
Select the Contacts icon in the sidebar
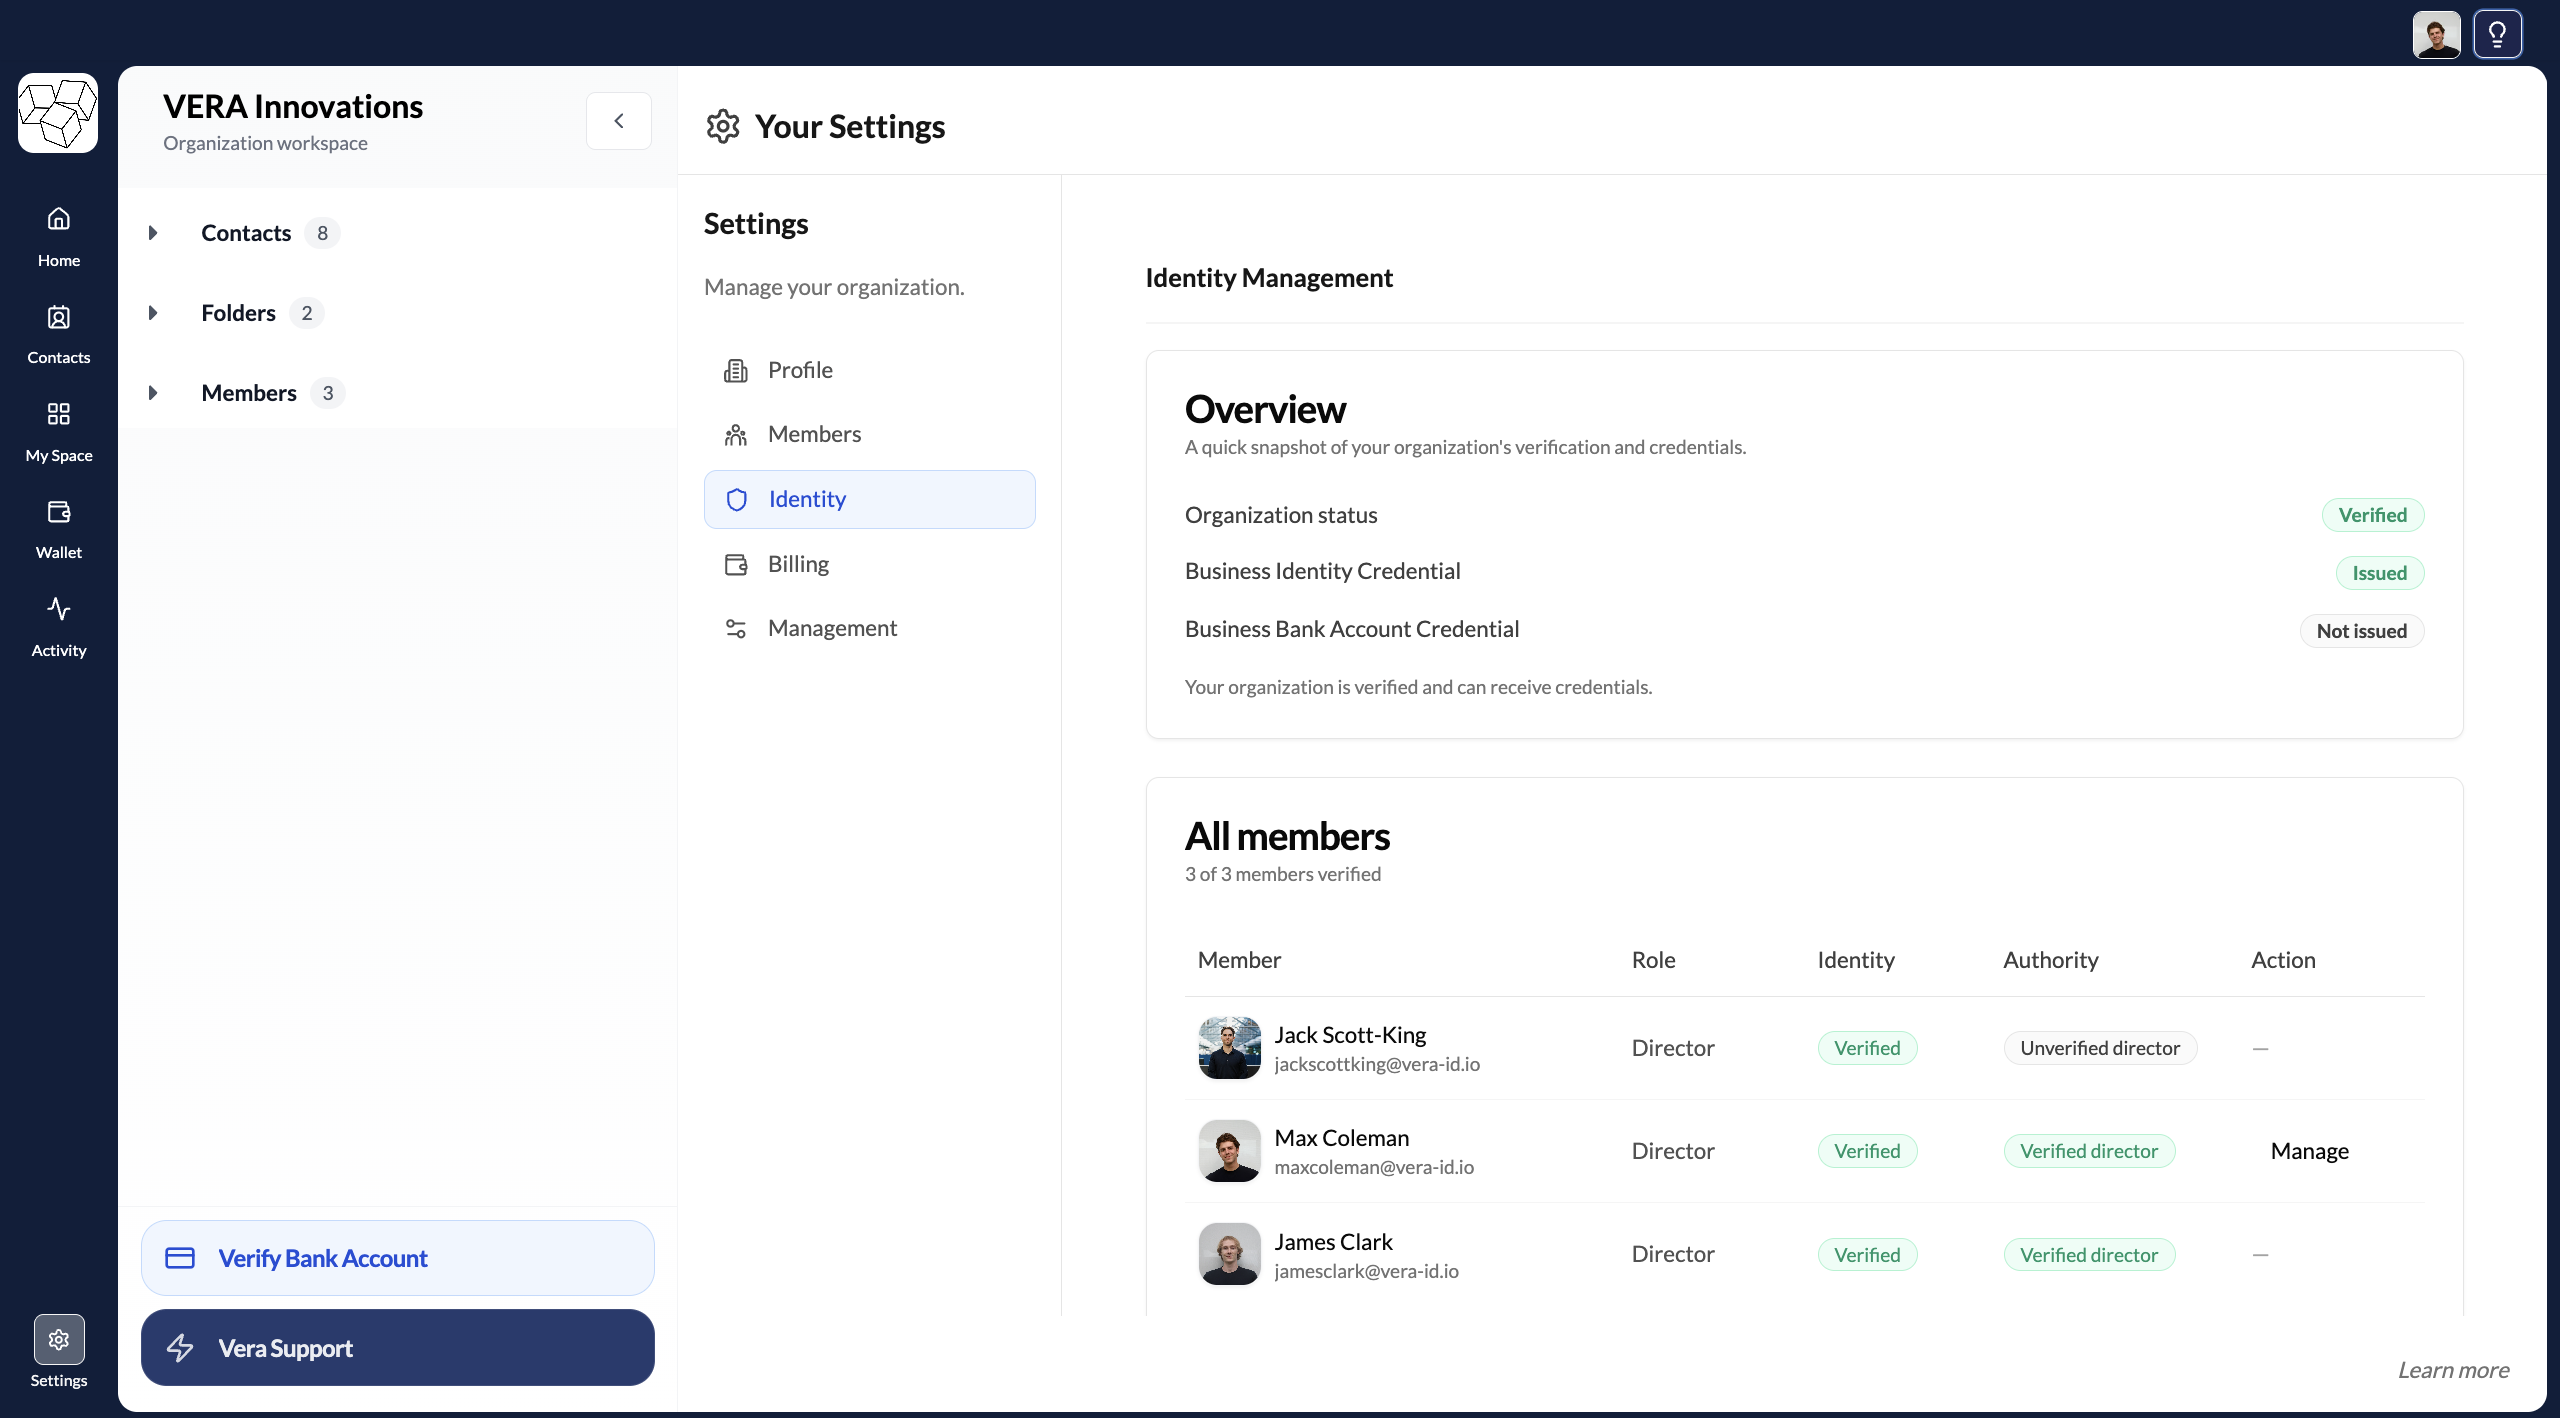click(58, 331)
